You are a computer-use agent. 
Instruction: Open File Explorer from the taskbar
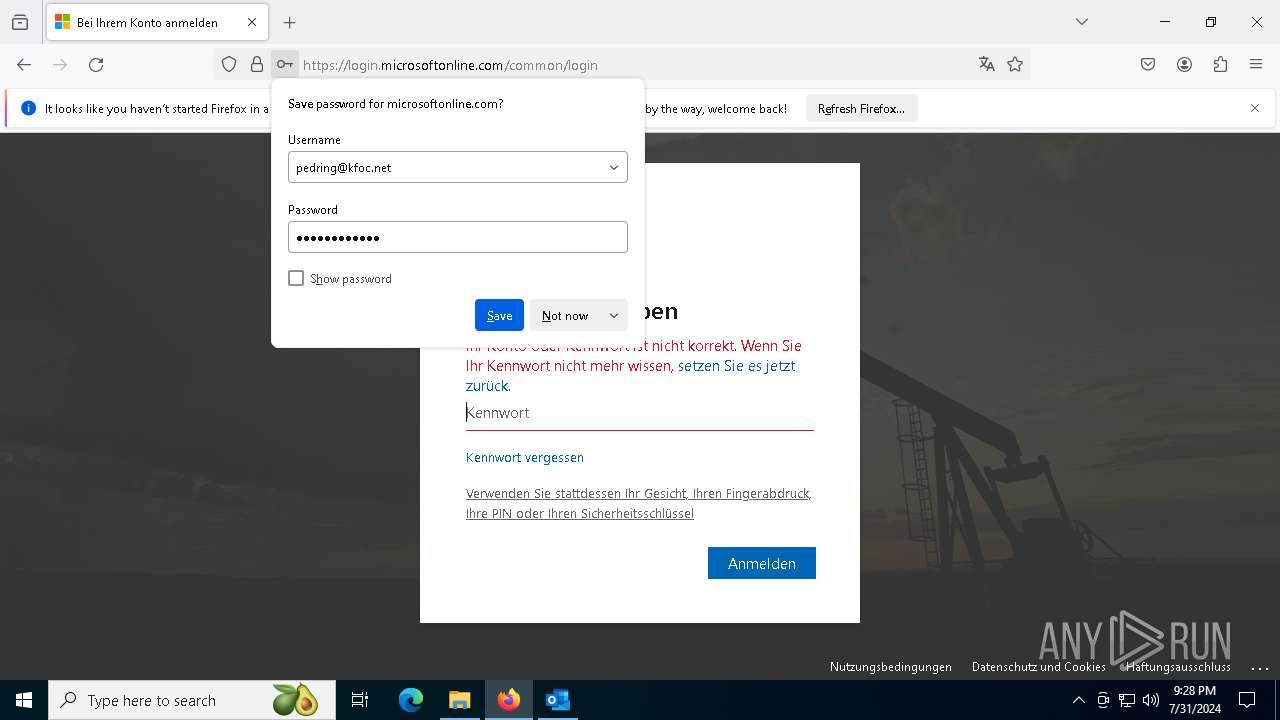[459, 700]
